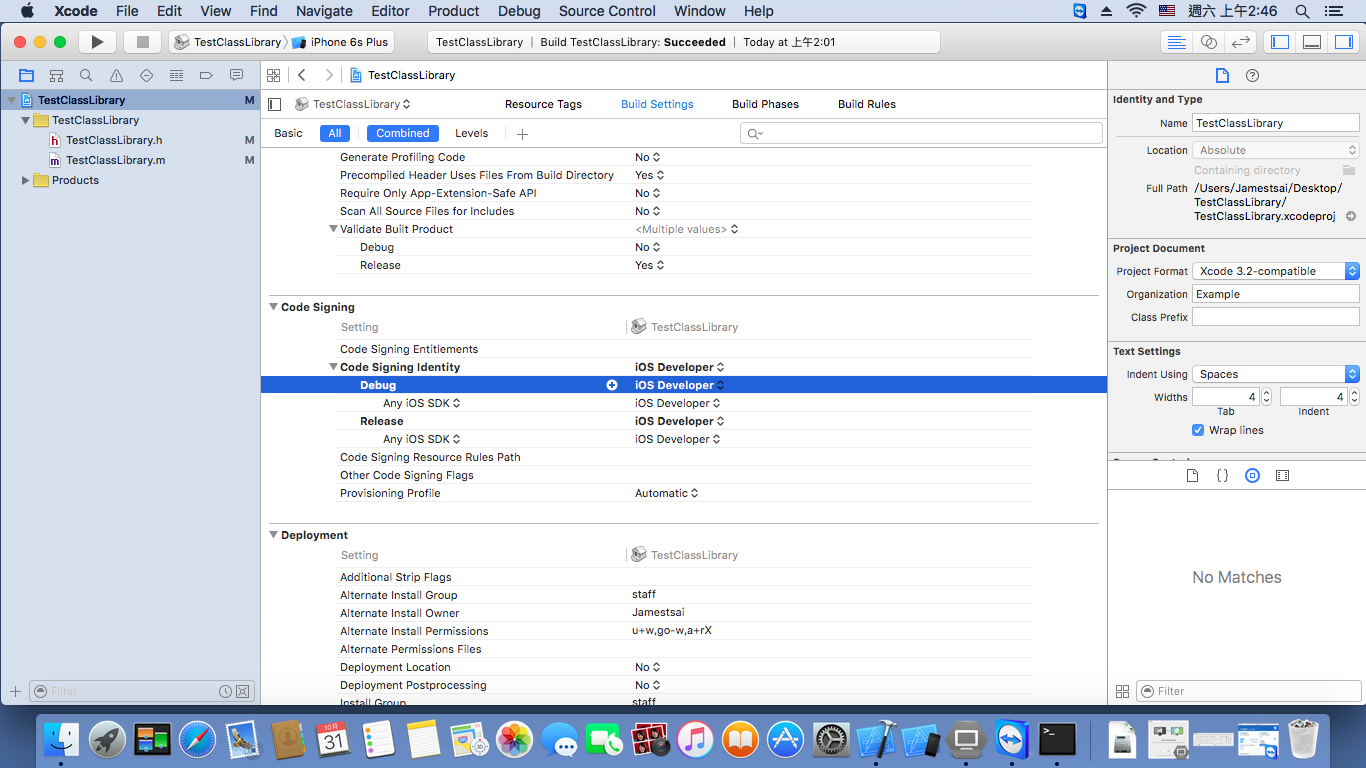Toggle Wrap lines checkbox
This screenshot has width=1366, height=768.
point(1198,430)
